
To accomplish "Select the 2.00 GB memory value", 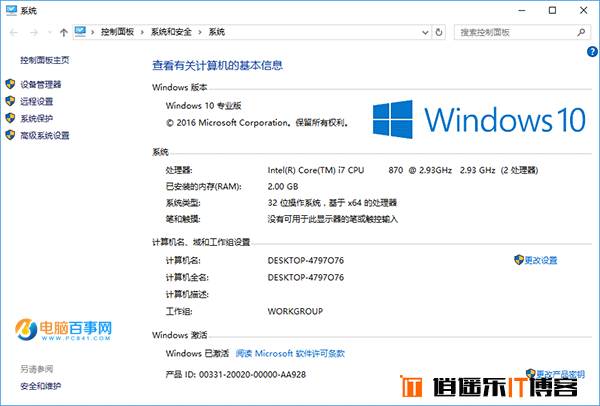I will point(283,187).
